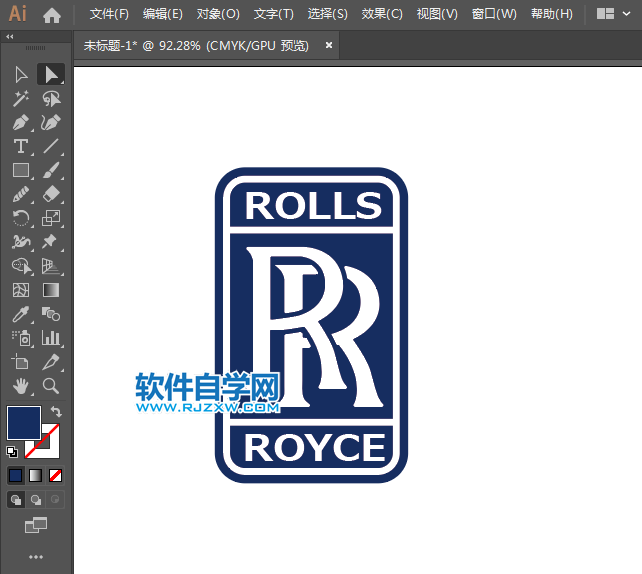Close the 未标题-1 document tab
642x574 pixels.
[329, 45]
